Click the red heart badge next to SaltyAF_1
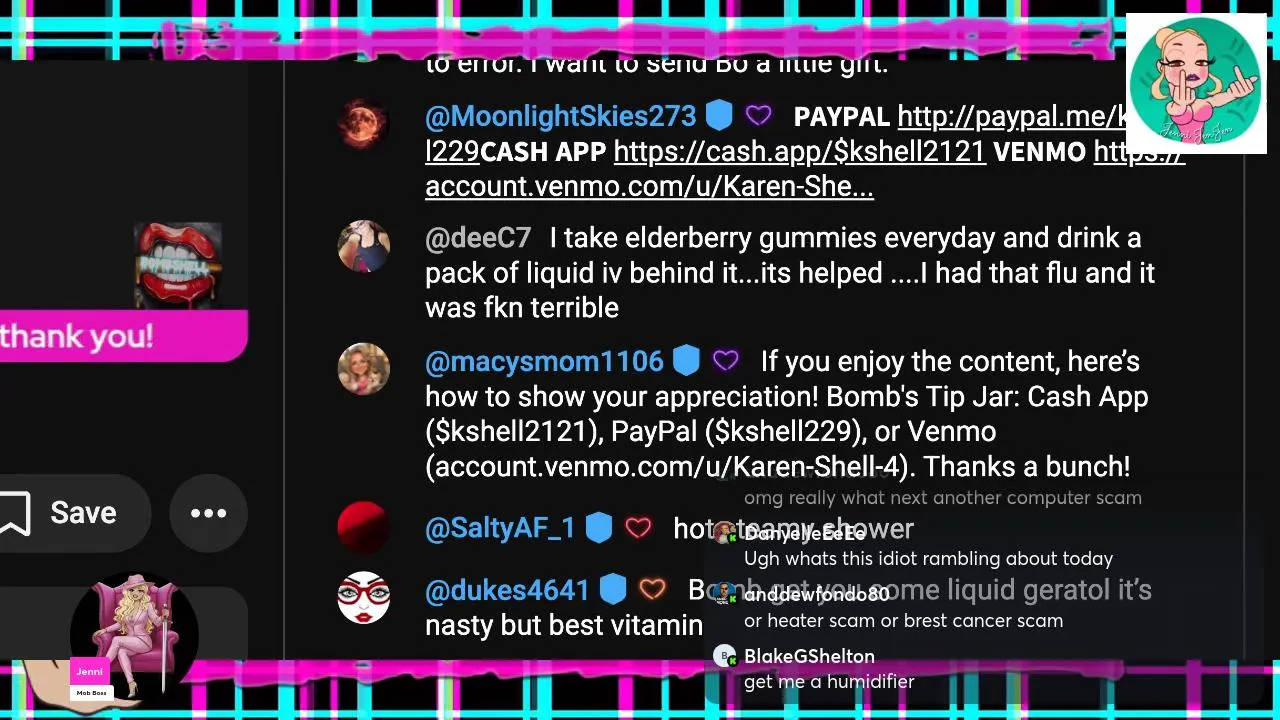 point(638,527)
